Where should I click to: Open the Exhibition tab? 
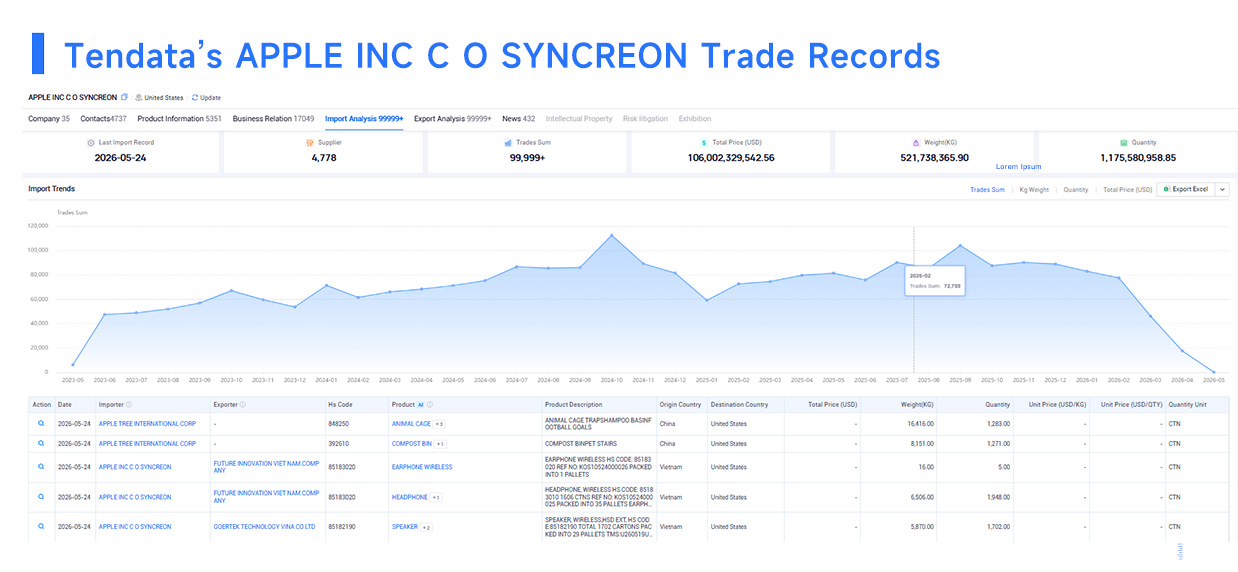[x=695, y=119]
